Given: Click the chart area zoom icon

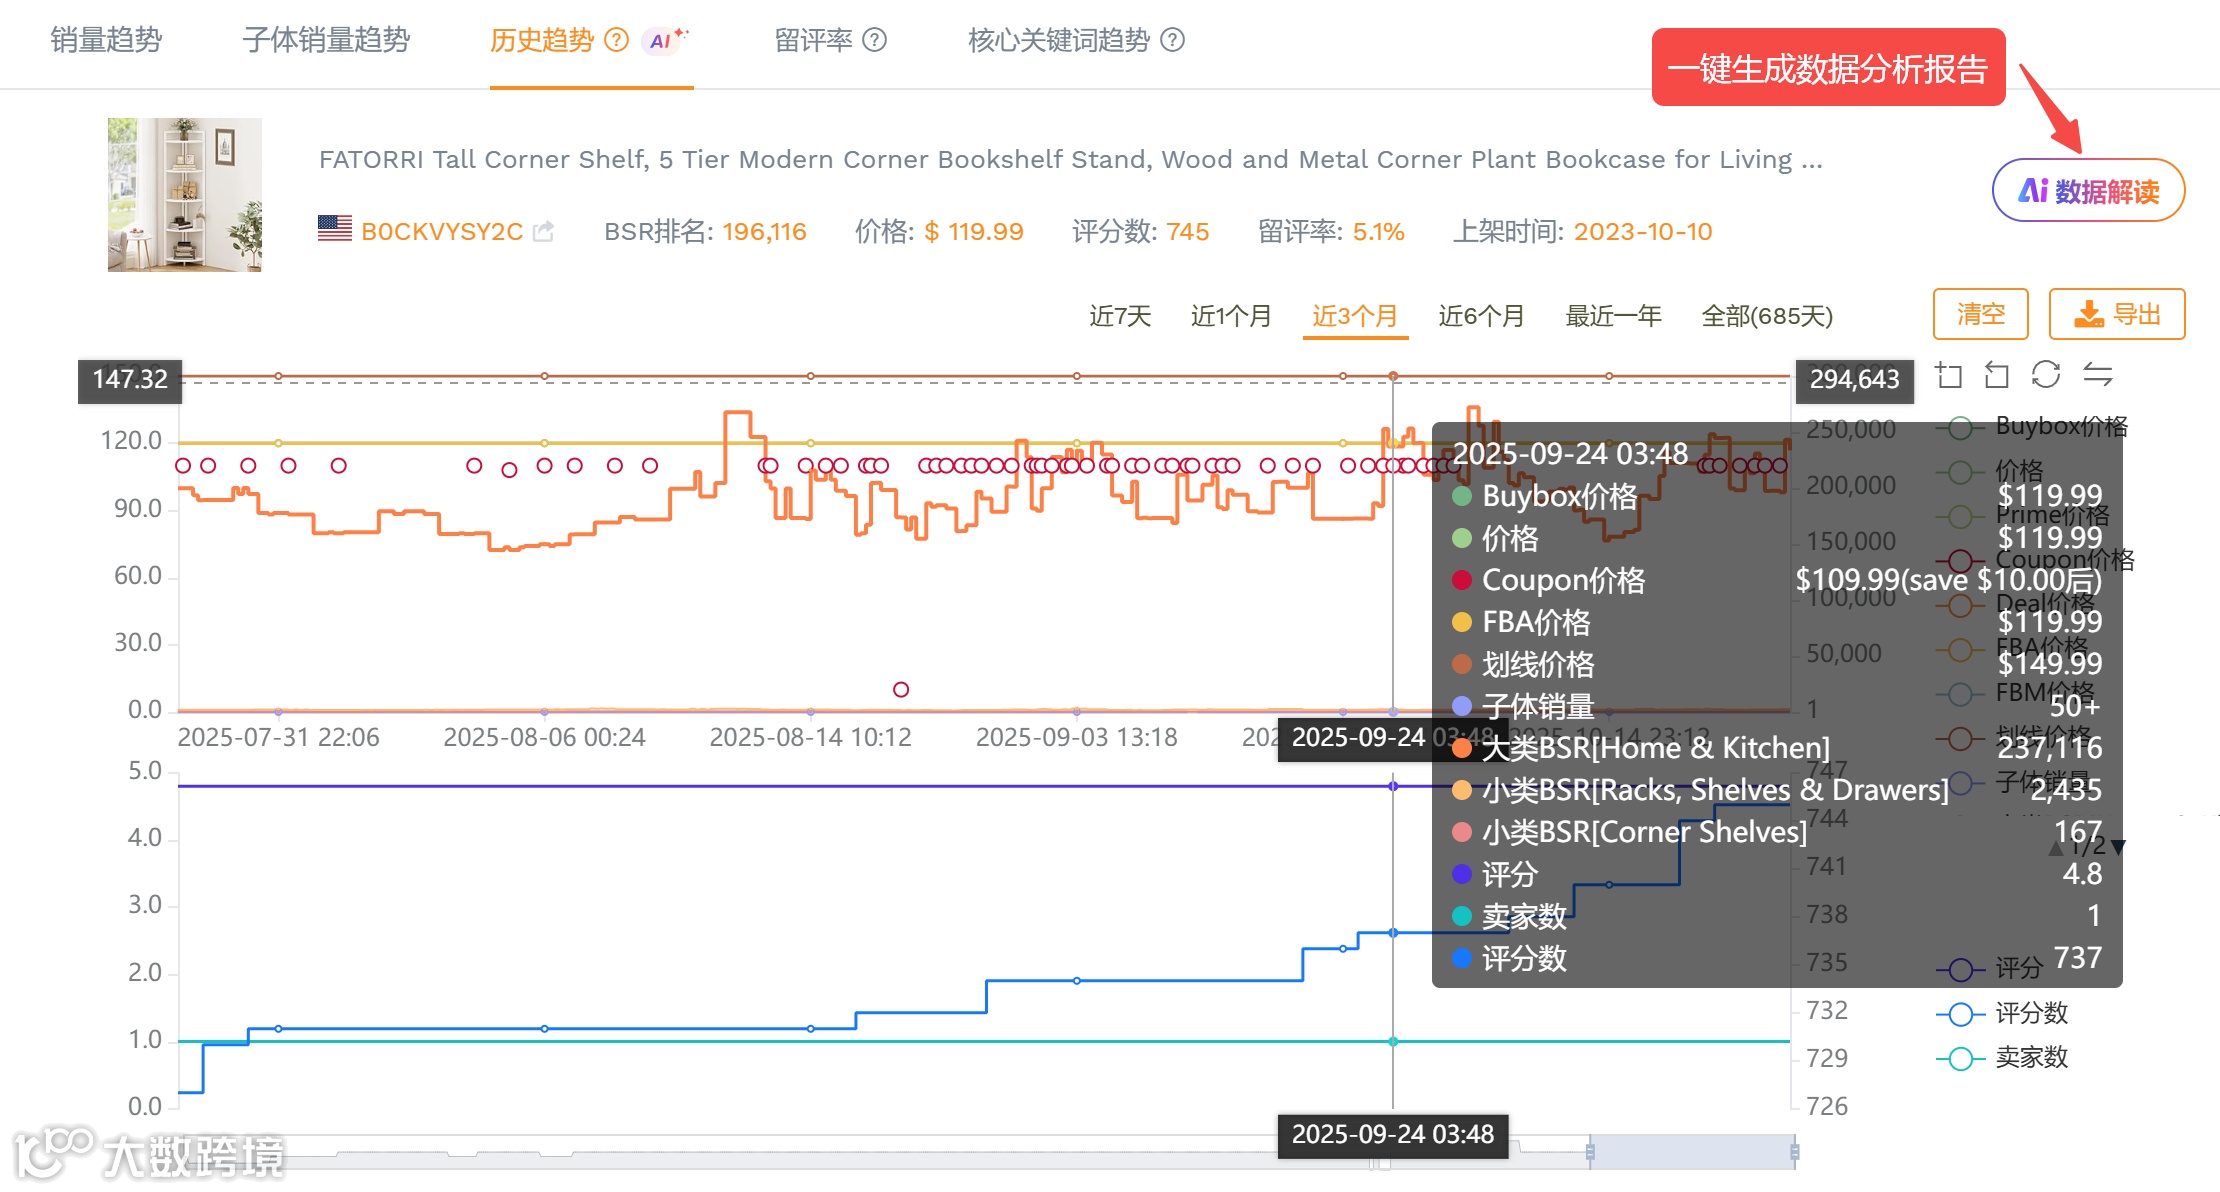Looking at the screenshot, I should [x=1948, y=376].
